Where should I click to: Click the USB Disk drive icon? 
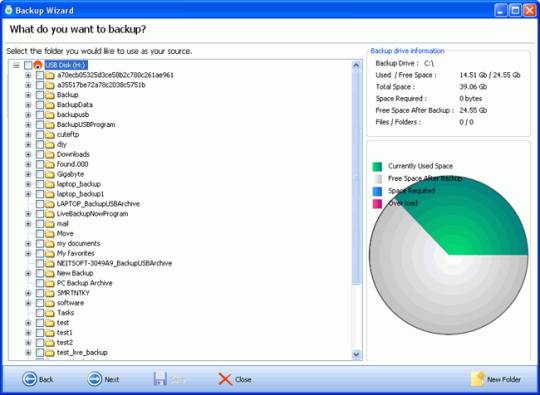(38, 65)
